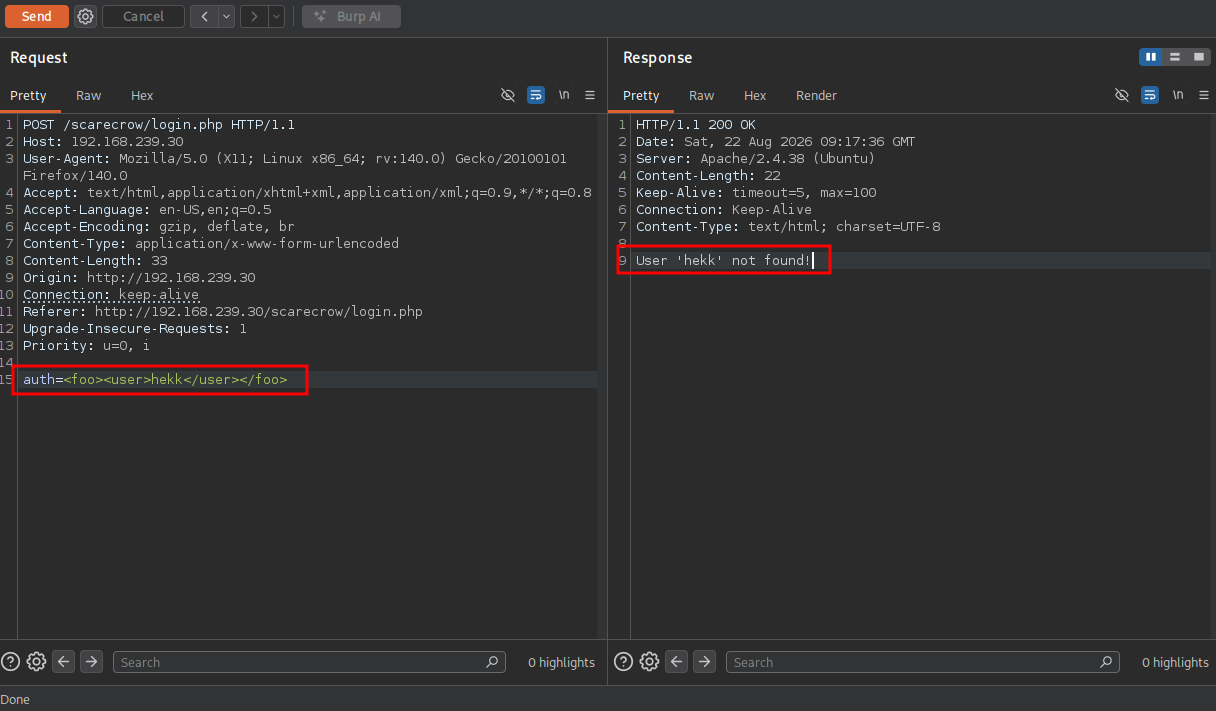Select the Request Pretty tab
Screen dimensions: 1216x711
pyautogui.click(x=29, y=96)
